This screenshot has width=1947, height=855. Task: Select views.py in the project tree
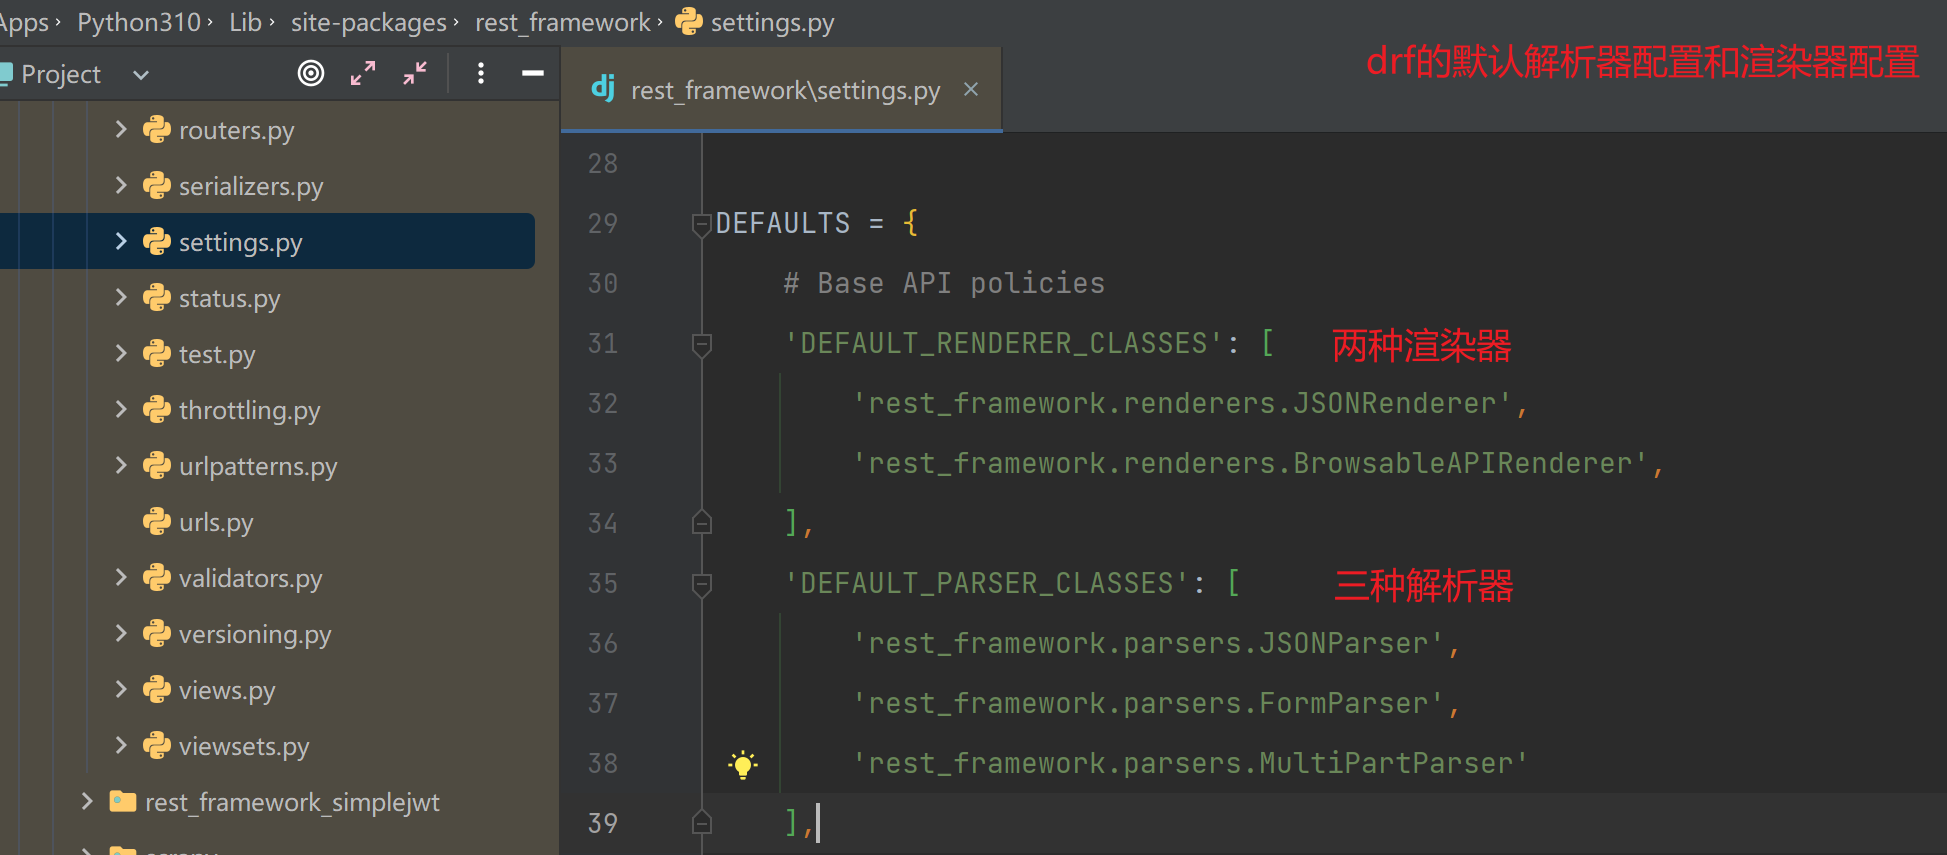click(x=227, y=690)
